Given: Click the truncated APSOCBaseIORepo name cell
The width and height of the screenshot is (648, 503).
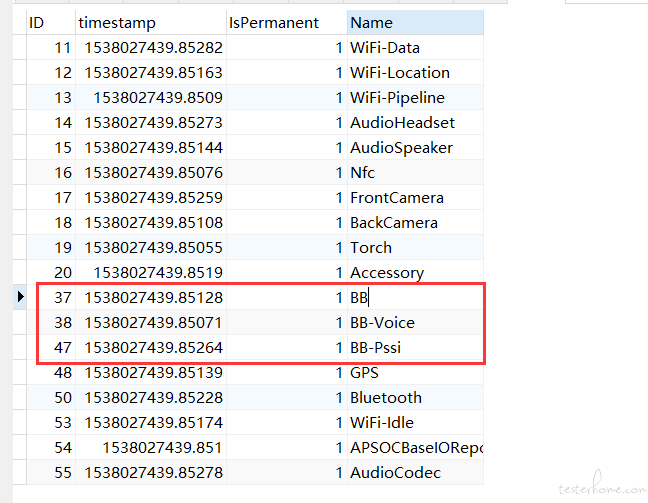Looking at the screenshot, I should (415, 447).
